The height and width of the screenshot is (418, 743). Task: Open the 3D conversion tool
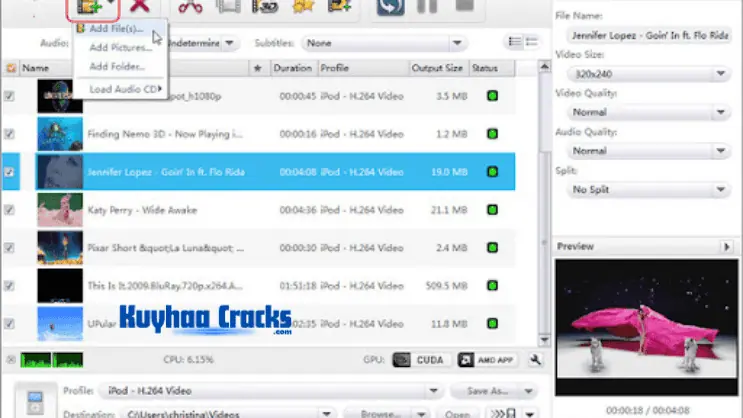coord(265,8)
